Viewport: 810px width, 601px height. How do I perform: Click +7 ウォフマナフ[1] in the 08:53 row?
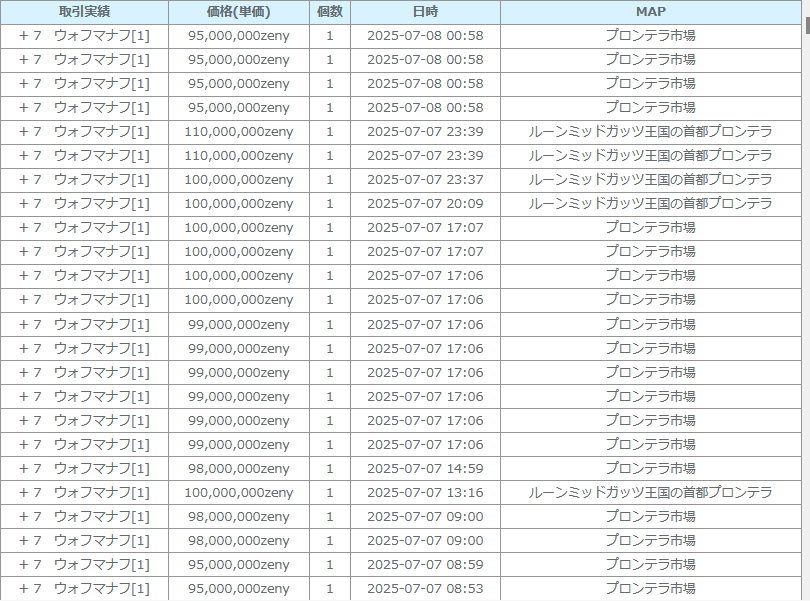pyautogui.click(x=84, y=589)
